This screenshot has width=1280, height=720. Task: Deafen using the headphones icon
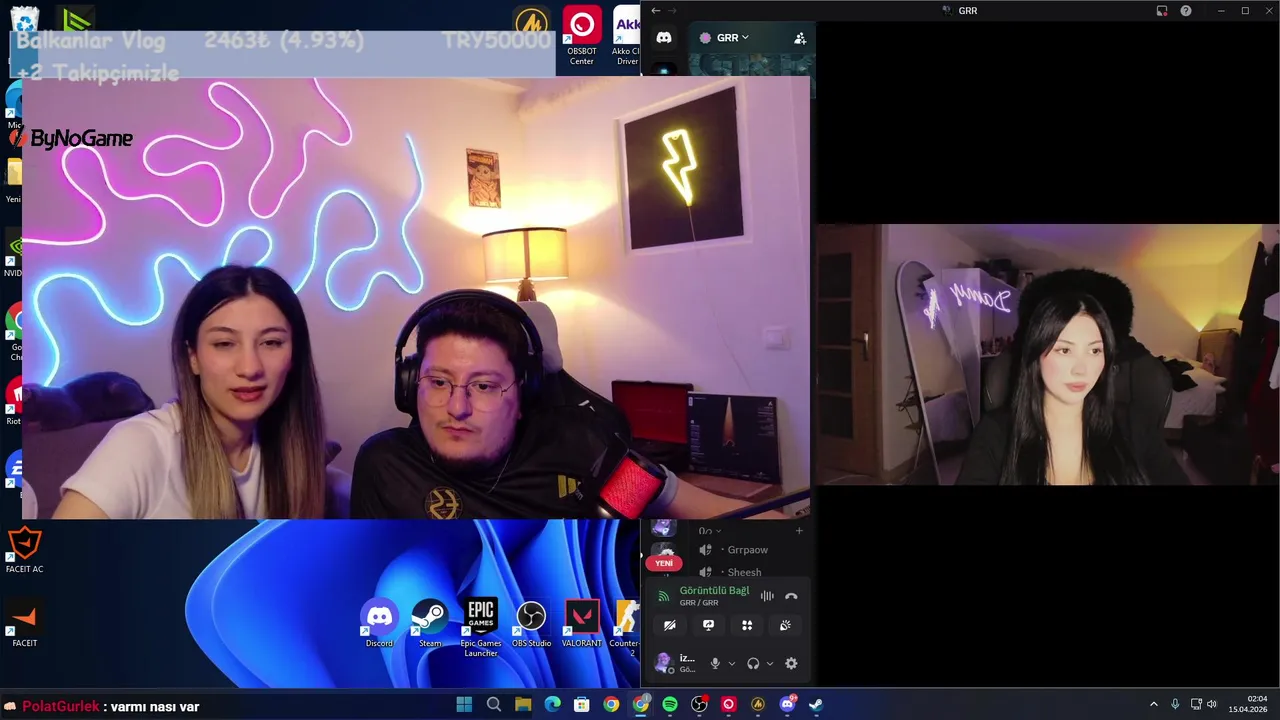(753, 663)
